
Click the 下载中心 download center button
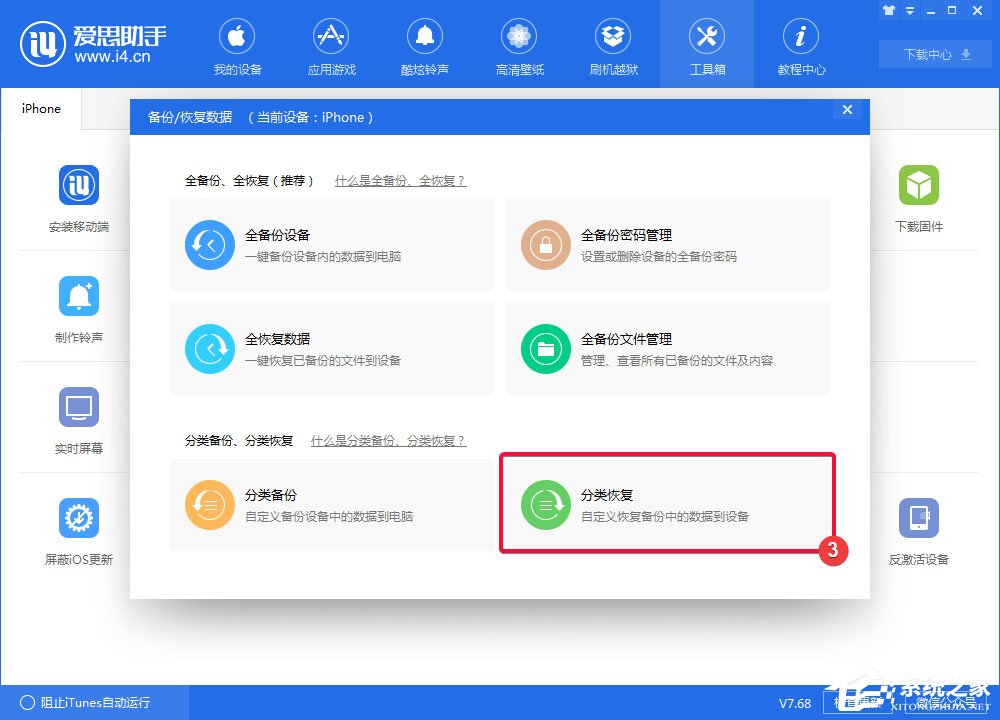[x=933, y=55]
